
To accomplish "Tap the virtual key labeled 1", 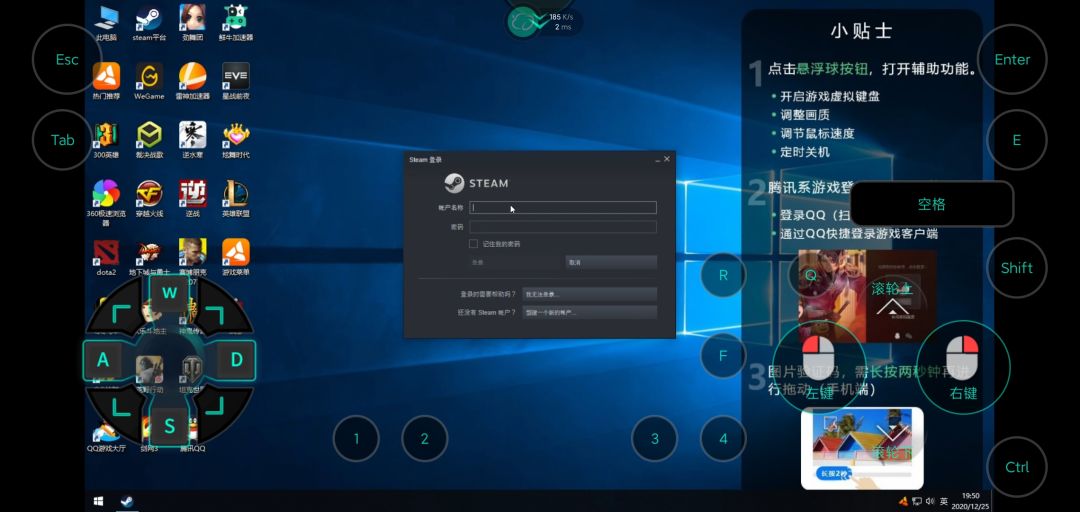I will coord(356,439).
